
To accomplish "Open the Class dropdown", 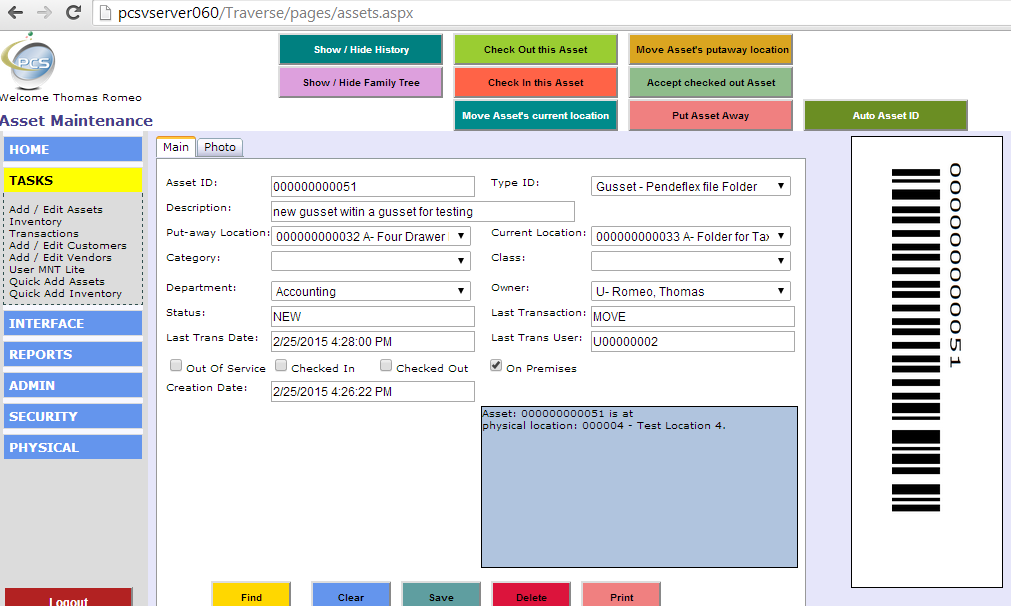I will [x=691, y=260].
